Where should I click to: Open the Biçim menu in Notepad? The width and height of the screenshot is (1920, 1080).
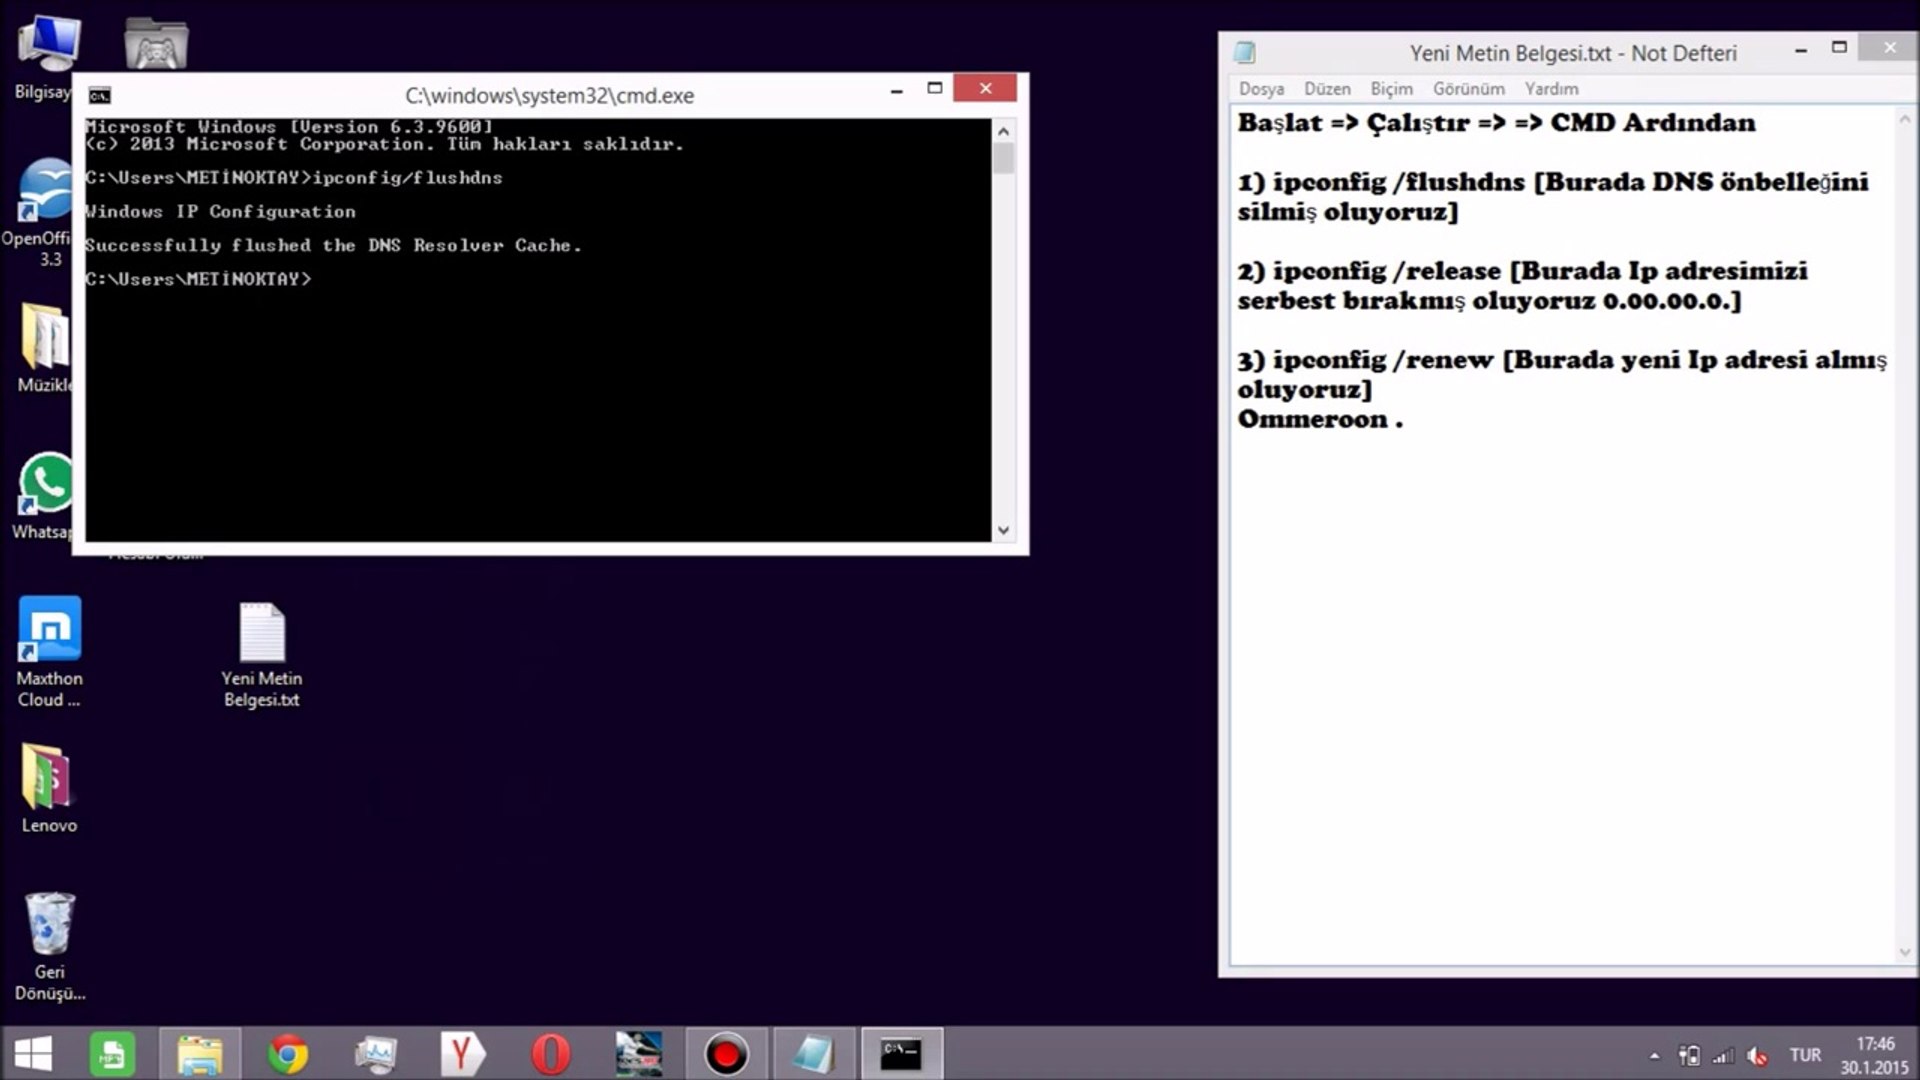(x=1391, y=89)
